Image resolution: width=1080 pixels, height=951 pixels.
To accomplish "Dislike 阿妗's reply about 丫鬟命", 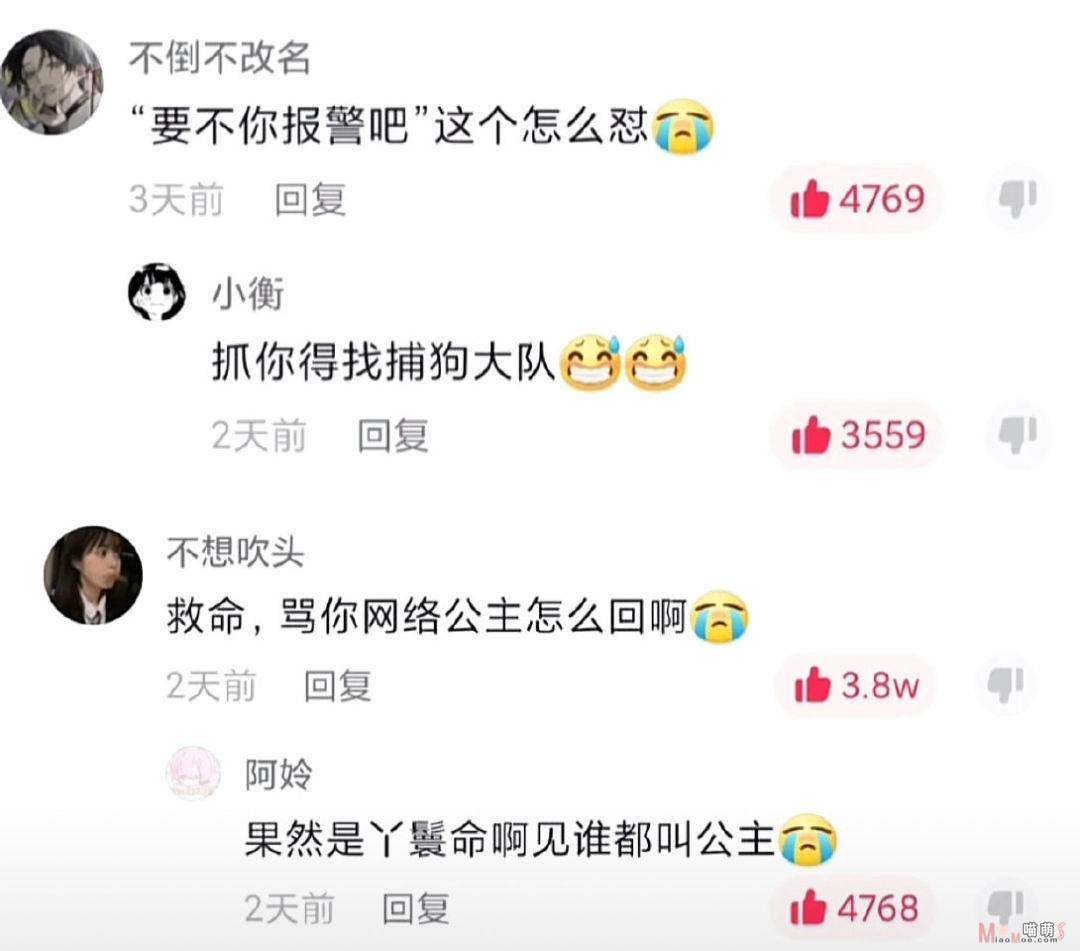I will (x=1006, y=908).
